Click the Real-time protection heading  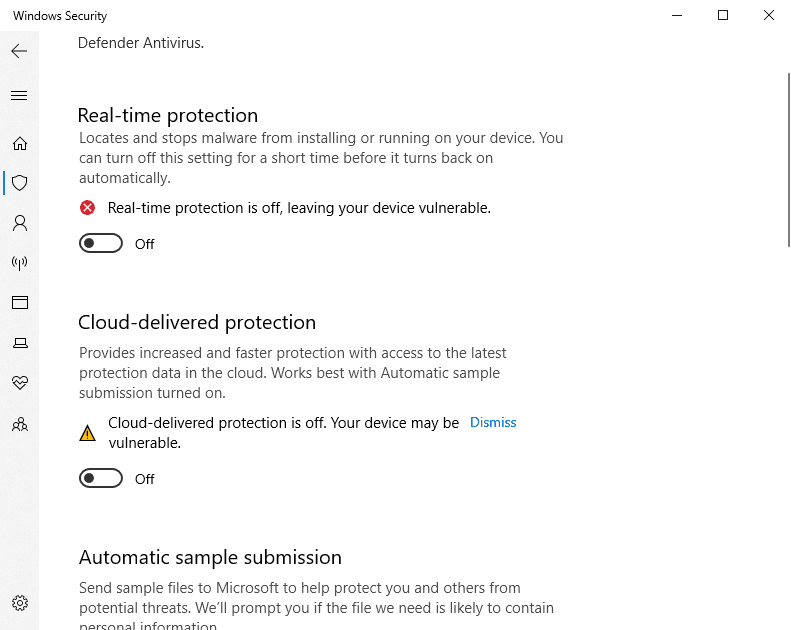point(168,115)
